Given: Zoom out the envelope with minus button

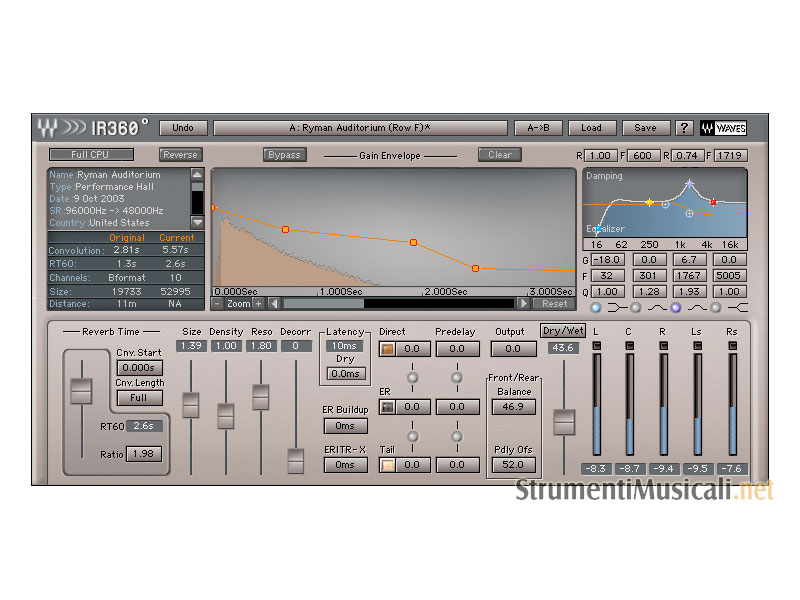Looking at the screenshot, I should [218, 303].
